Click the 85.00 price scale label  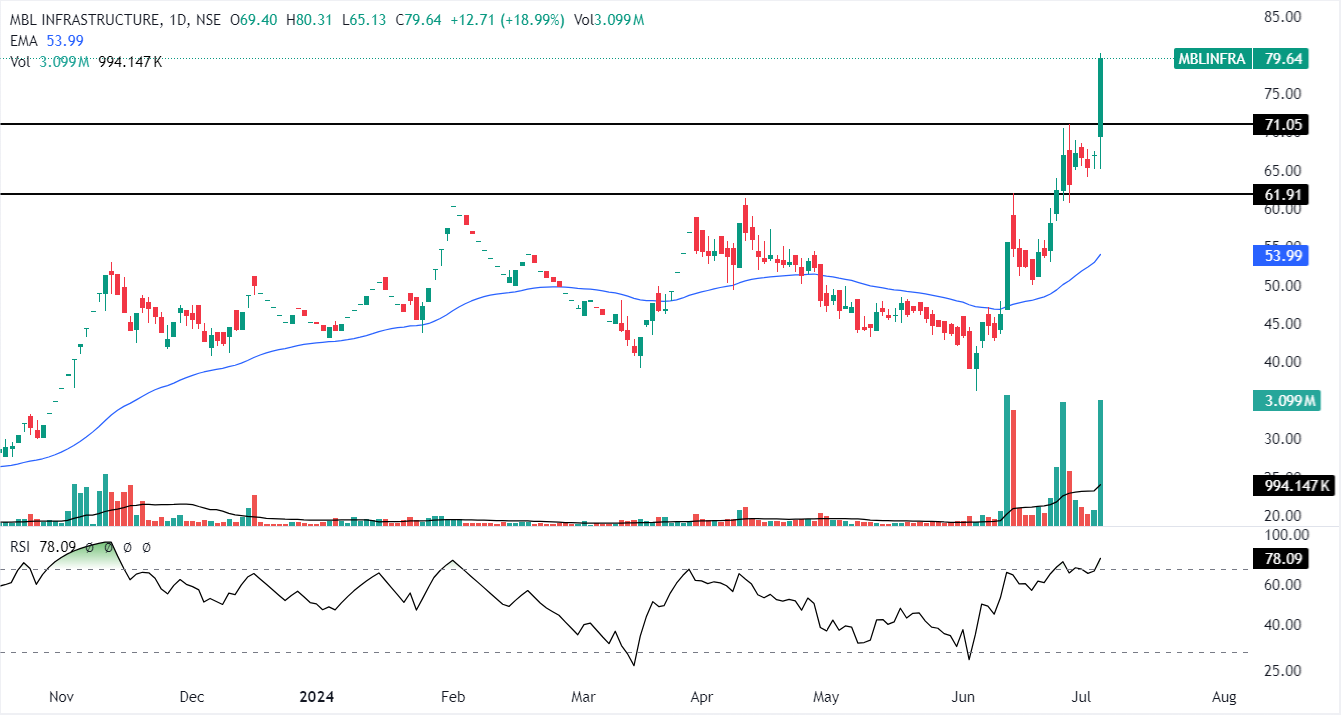1284,17
